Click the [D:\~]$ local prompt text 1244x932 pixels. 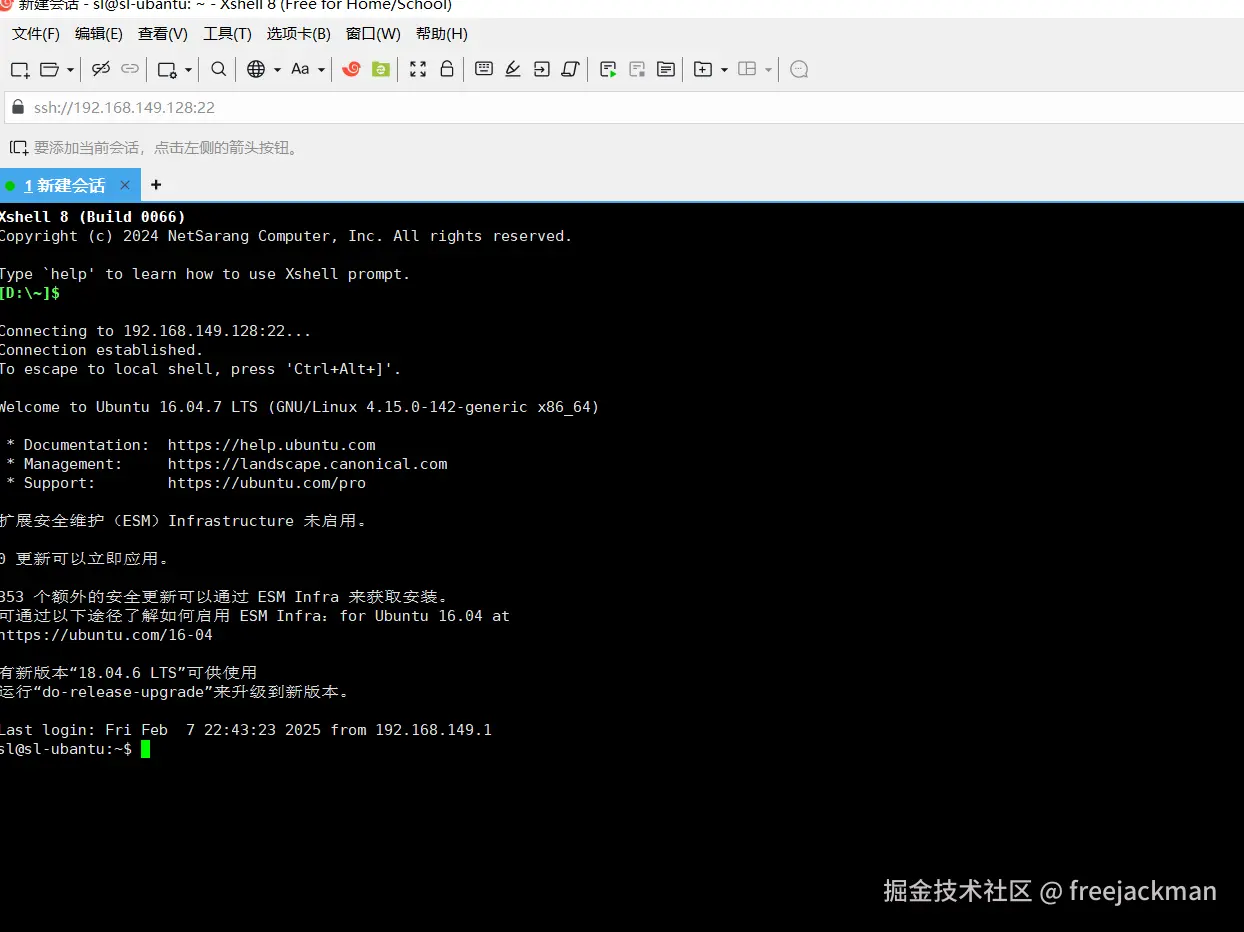click(30, 293)
